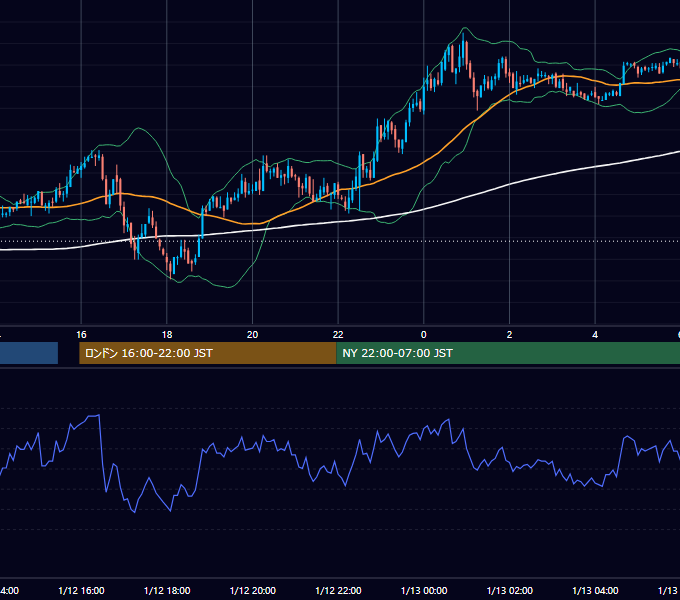Click the blue session bar left of ロンドン

(x=29, y=353)
